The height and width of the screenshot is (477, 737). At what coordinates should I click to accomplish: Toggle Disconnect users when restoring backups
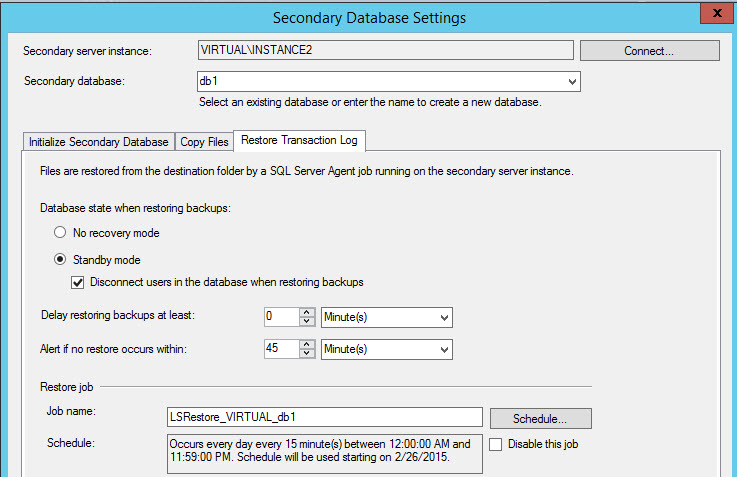78,282
